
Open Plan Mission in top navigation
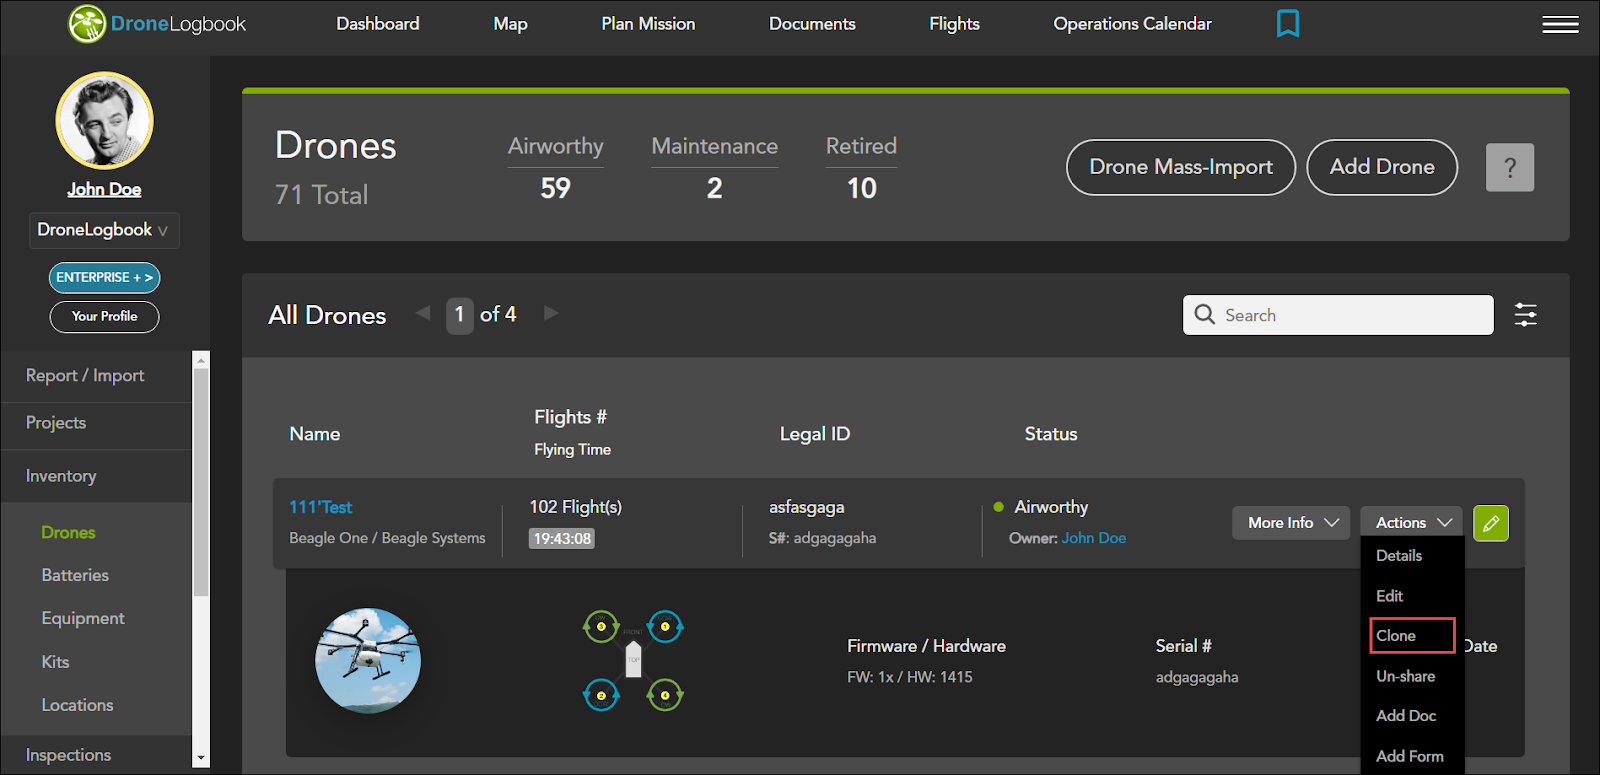[x=648, y=24]
